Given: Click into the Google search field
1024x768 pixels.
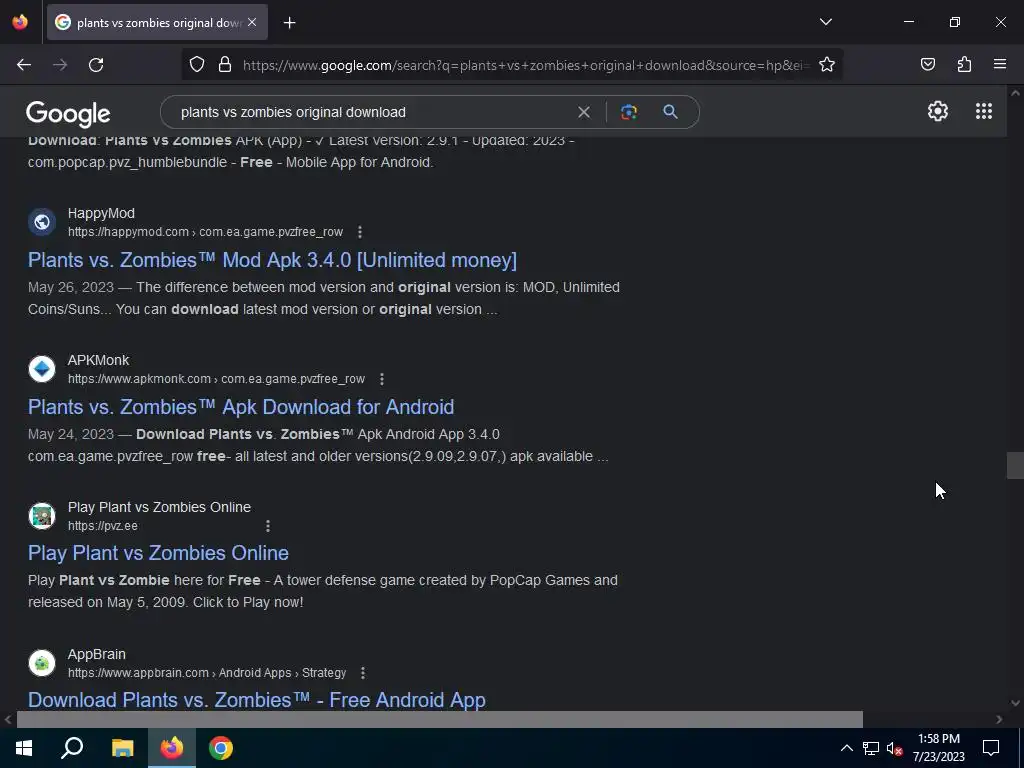Looking at the screenshot, I should pyautogui.click(x=372, y=112).
